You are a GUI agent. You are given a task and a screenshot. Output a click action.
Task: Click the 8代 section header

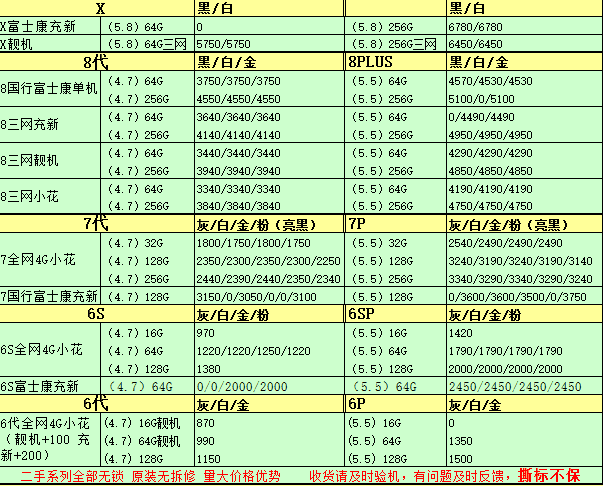tap(95, 62)
